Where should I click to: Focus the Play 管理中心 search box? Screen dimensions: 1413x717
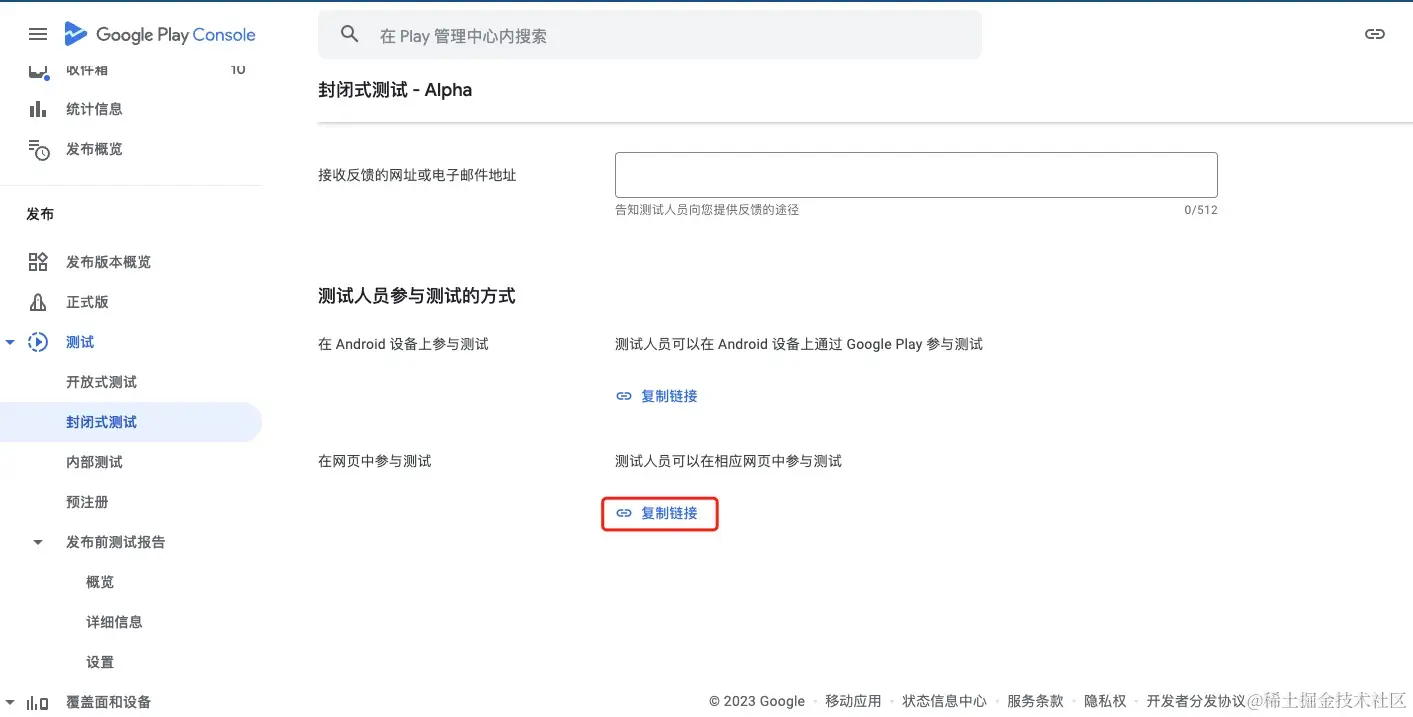650,35
